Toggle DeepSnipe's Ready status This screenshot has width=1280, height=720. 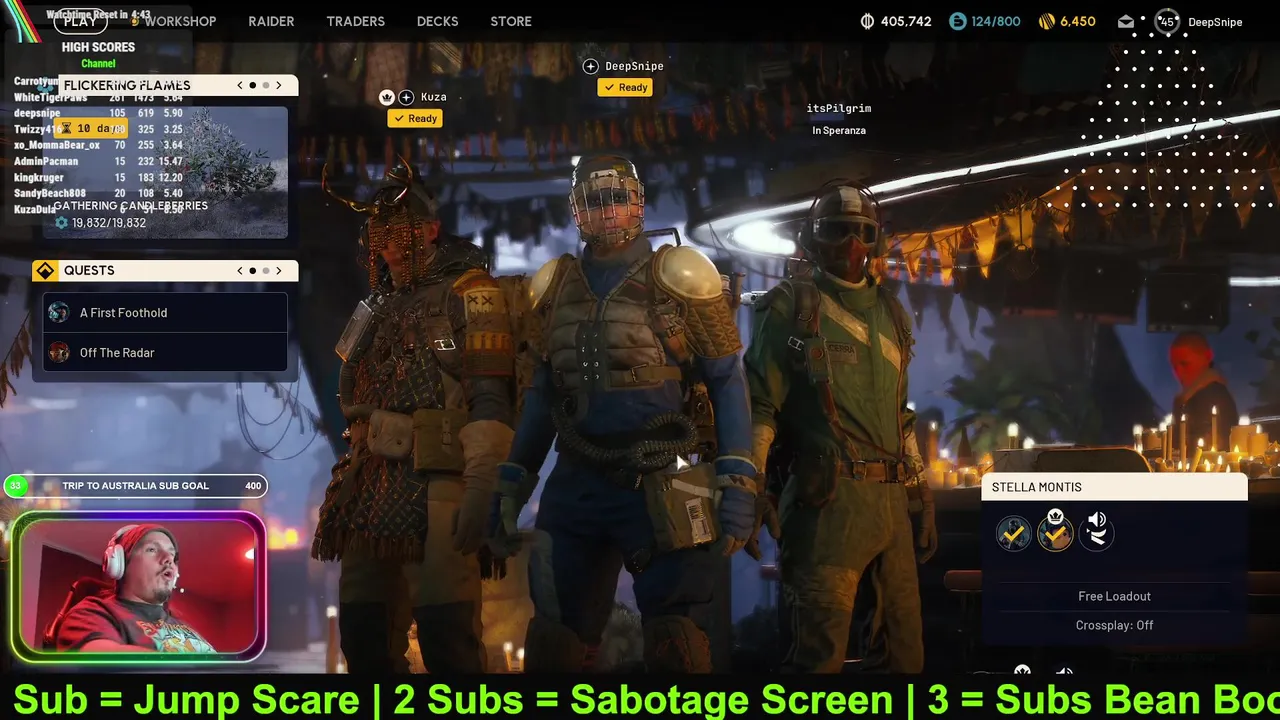click(626, 87)
